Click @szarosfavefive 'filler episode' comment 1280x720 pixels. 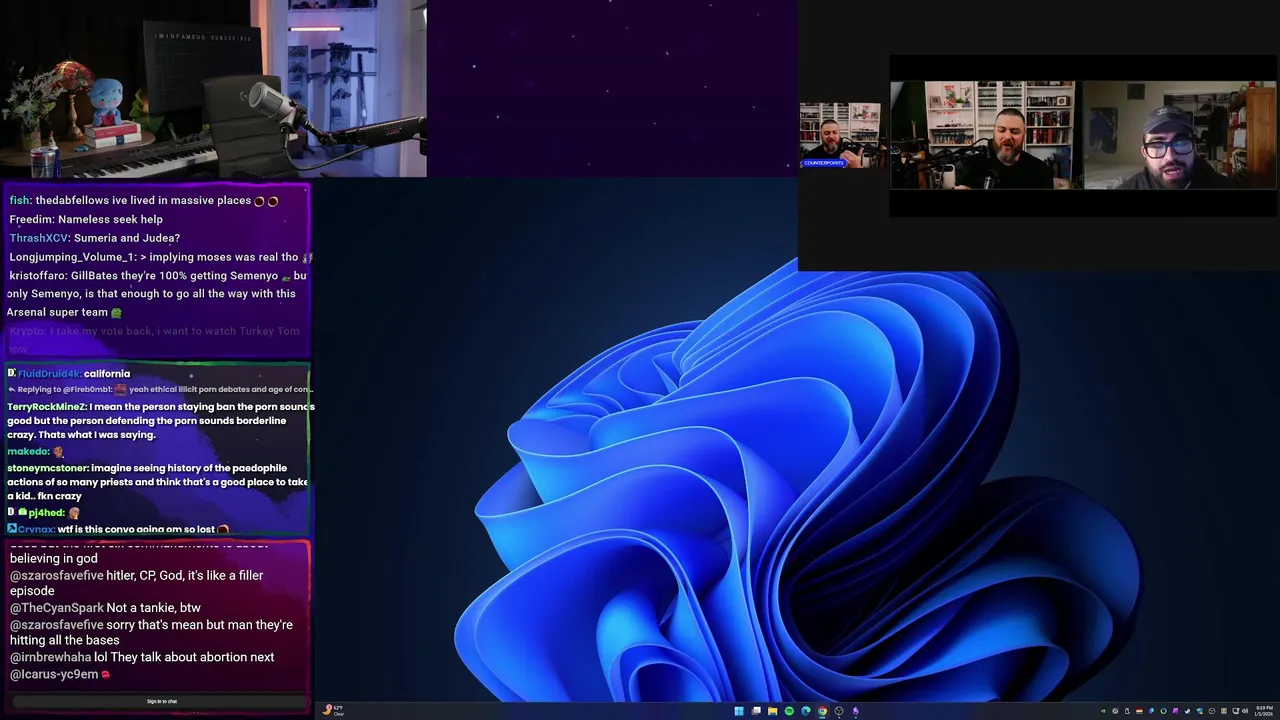[137, 583]
